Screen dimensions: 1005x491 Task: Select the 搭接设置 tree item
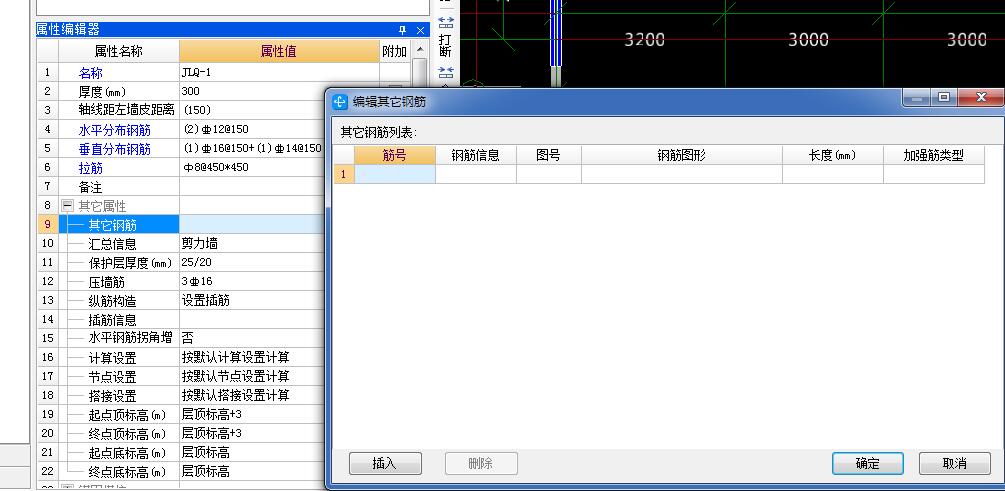click(x=112, y=396)
